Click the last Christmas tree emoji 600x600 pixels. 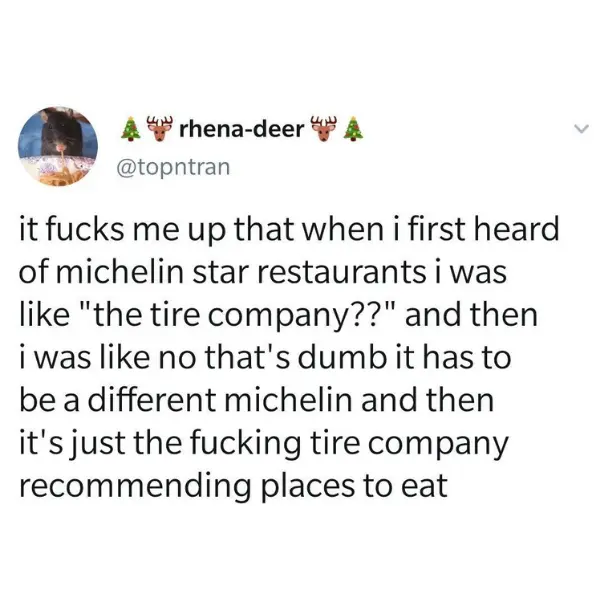(352, 130)
